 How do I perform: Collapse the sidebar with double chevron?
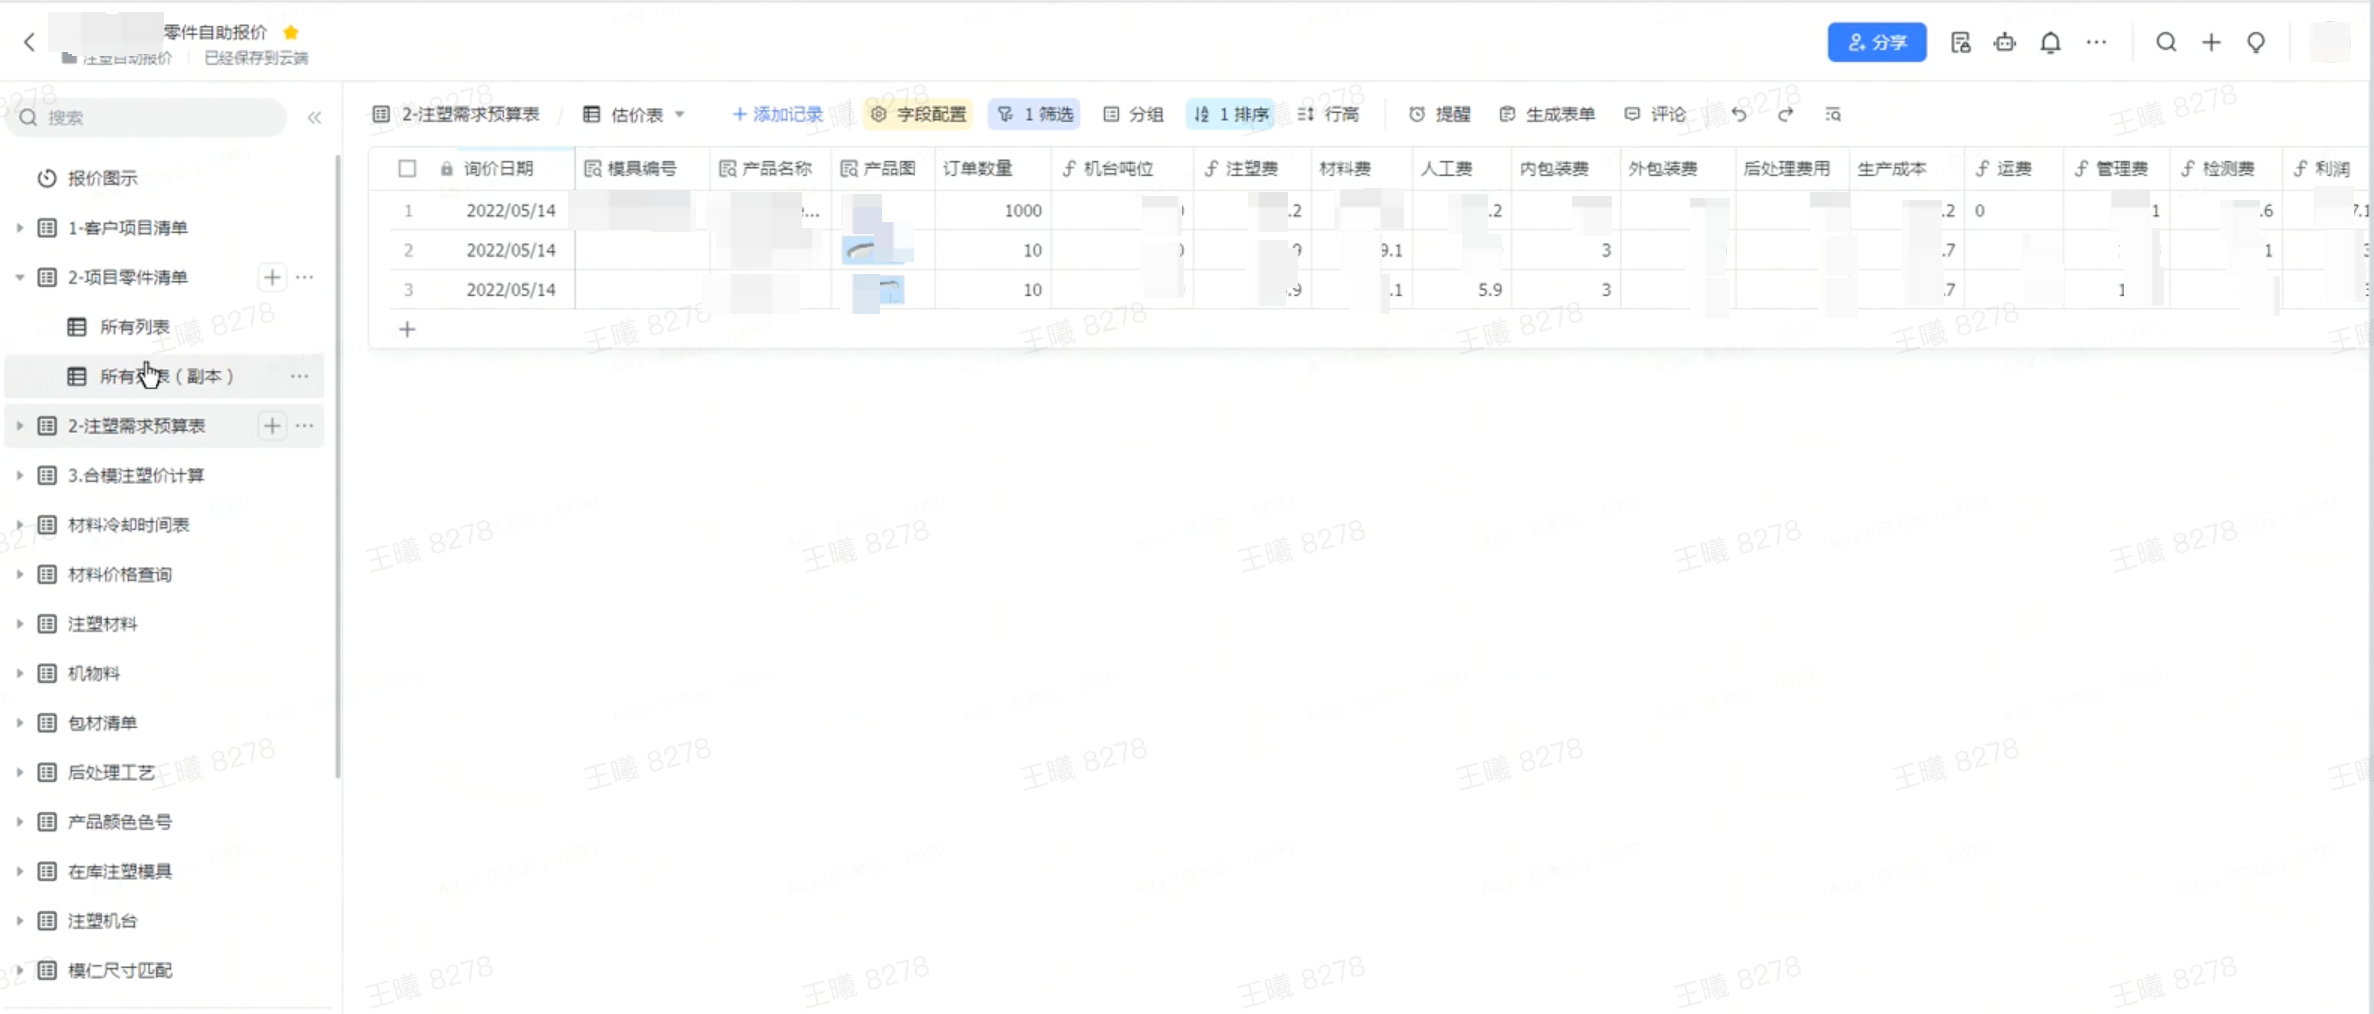314,118
